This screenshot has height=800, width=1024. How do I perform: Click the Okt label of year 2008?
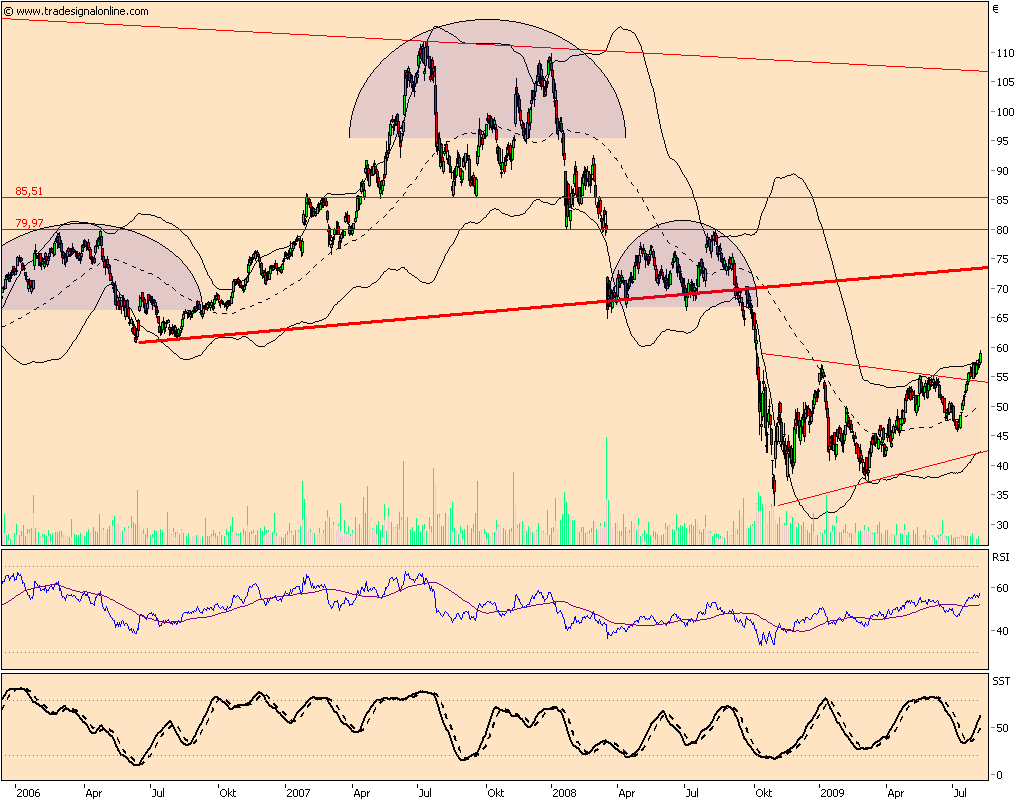click(x=763, y=793)
